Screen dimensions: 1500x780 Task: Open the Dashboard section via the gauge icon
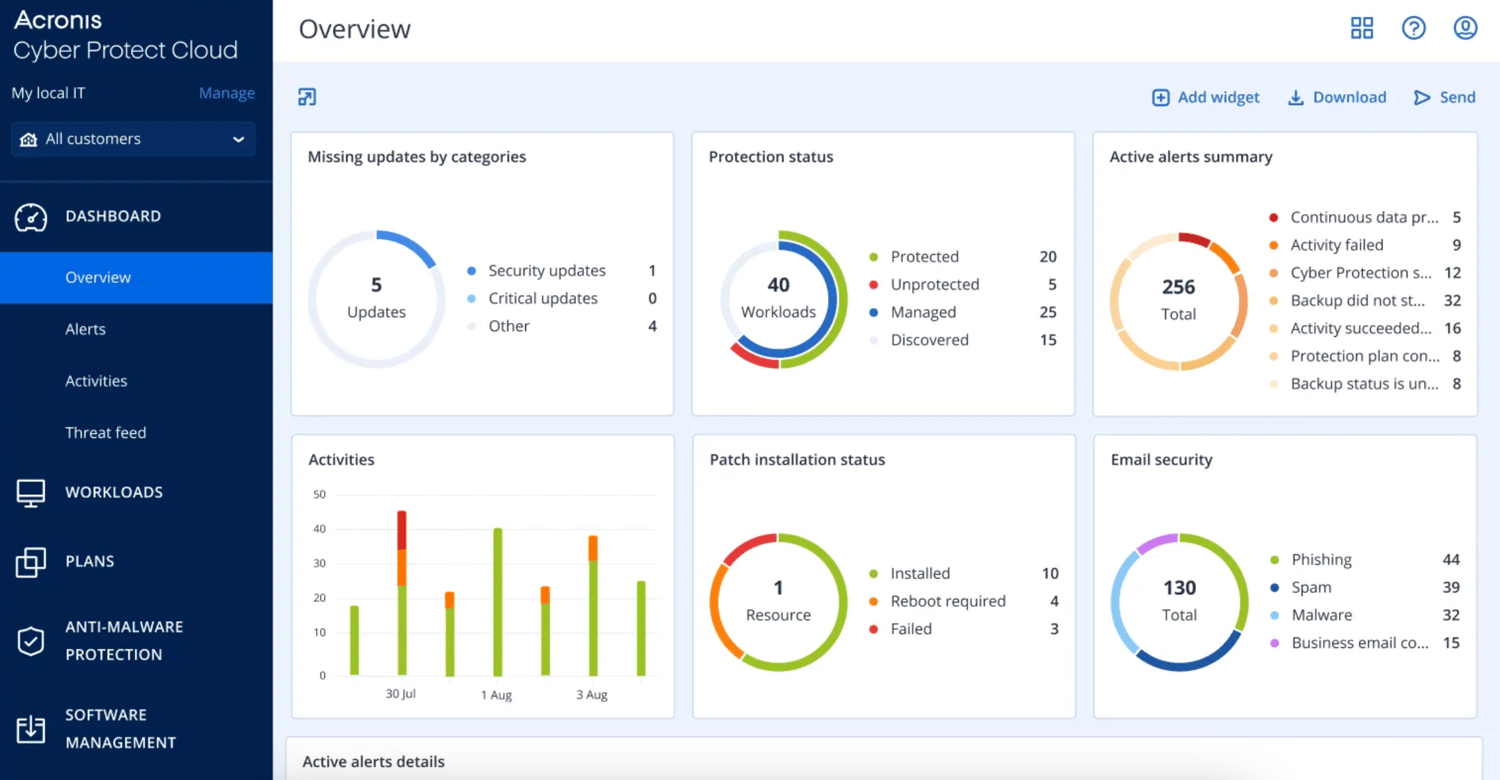point(30,215)
